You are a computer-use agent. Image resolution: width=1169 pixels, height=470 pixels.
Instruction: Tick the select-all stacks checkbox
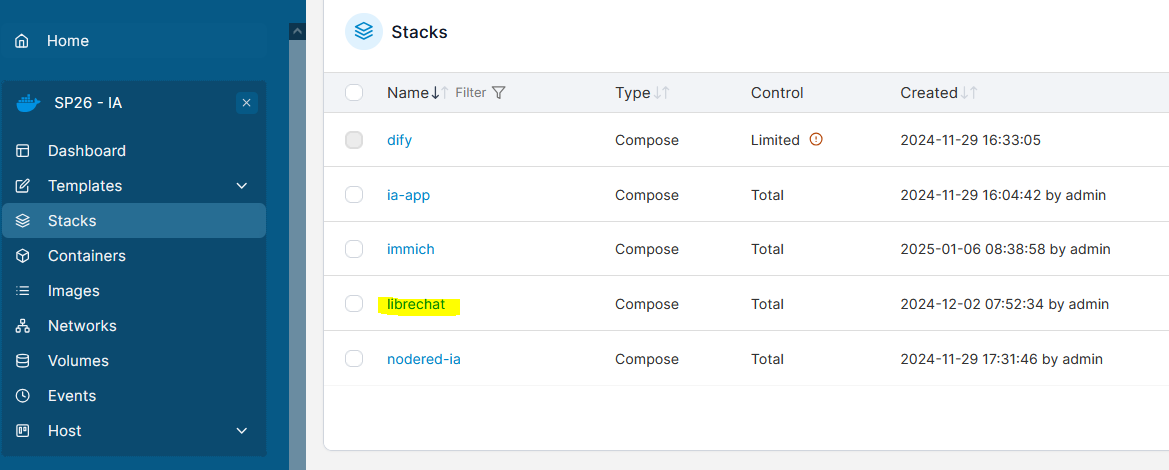coord(354,93)
